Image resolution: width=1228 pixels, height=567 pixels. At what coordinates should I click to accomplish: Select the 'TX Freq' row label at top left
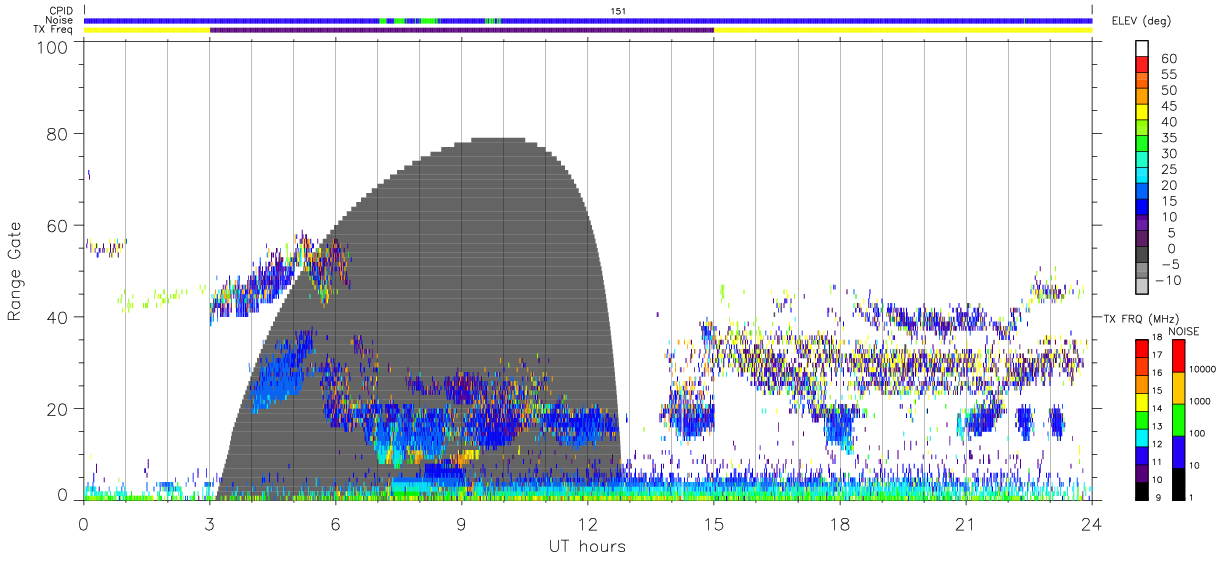[x=51, y=30]
